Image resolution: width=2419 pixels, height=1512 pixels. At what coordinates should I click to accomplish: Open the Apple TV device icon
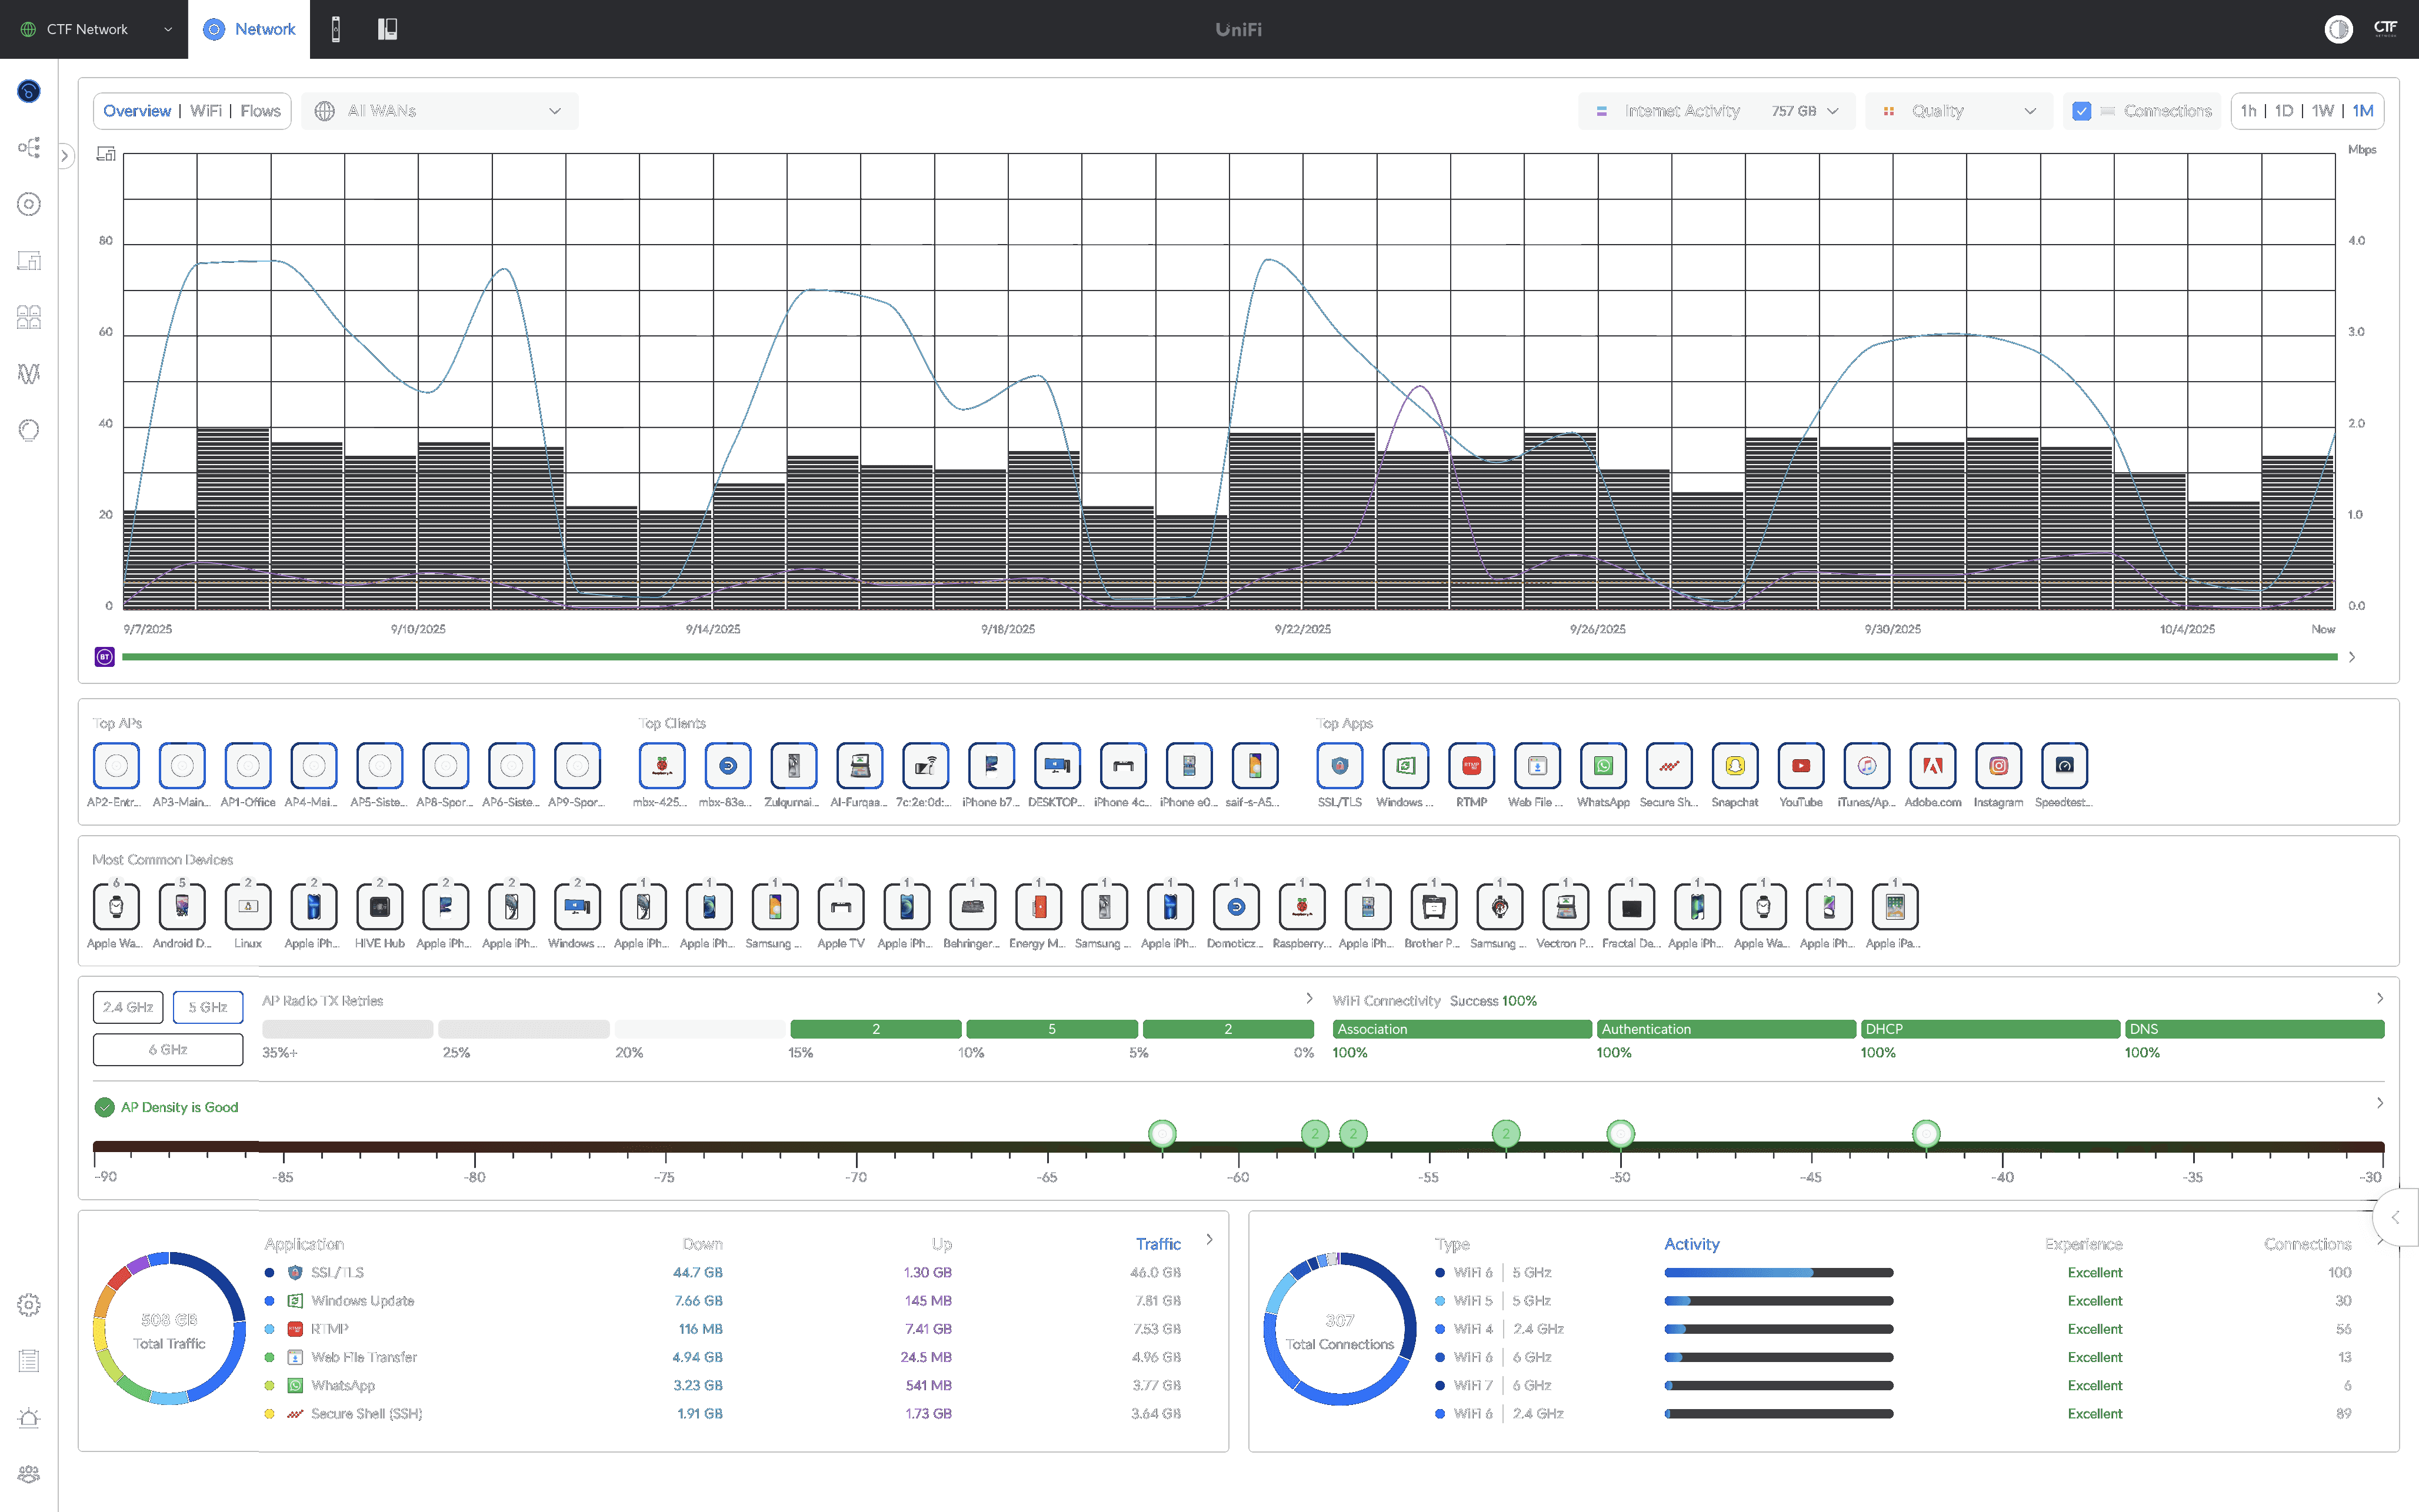(840, 907)
